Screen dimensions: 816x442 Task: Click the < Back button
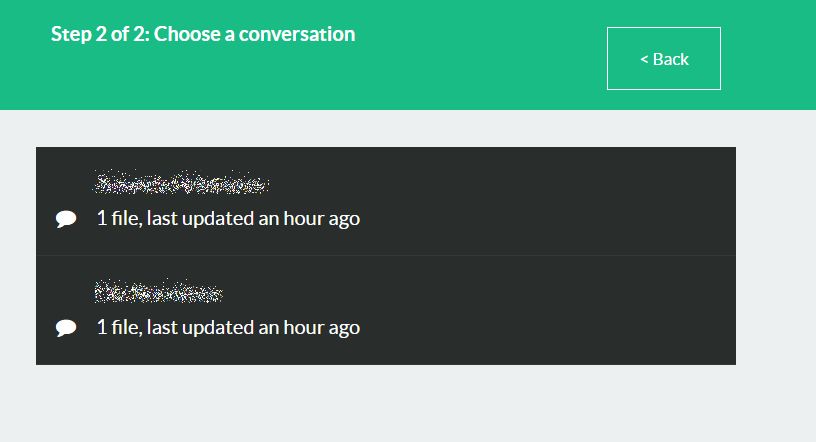click(663, 59)
